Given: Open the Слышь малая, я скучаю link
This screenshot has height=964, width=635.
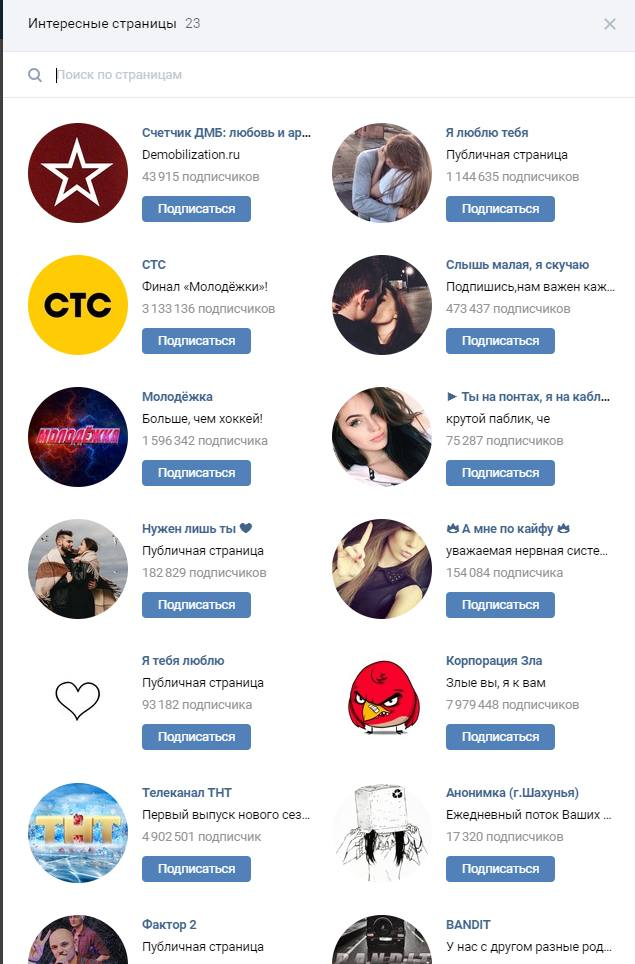Looking at the screenshot, I should (517, 265).
